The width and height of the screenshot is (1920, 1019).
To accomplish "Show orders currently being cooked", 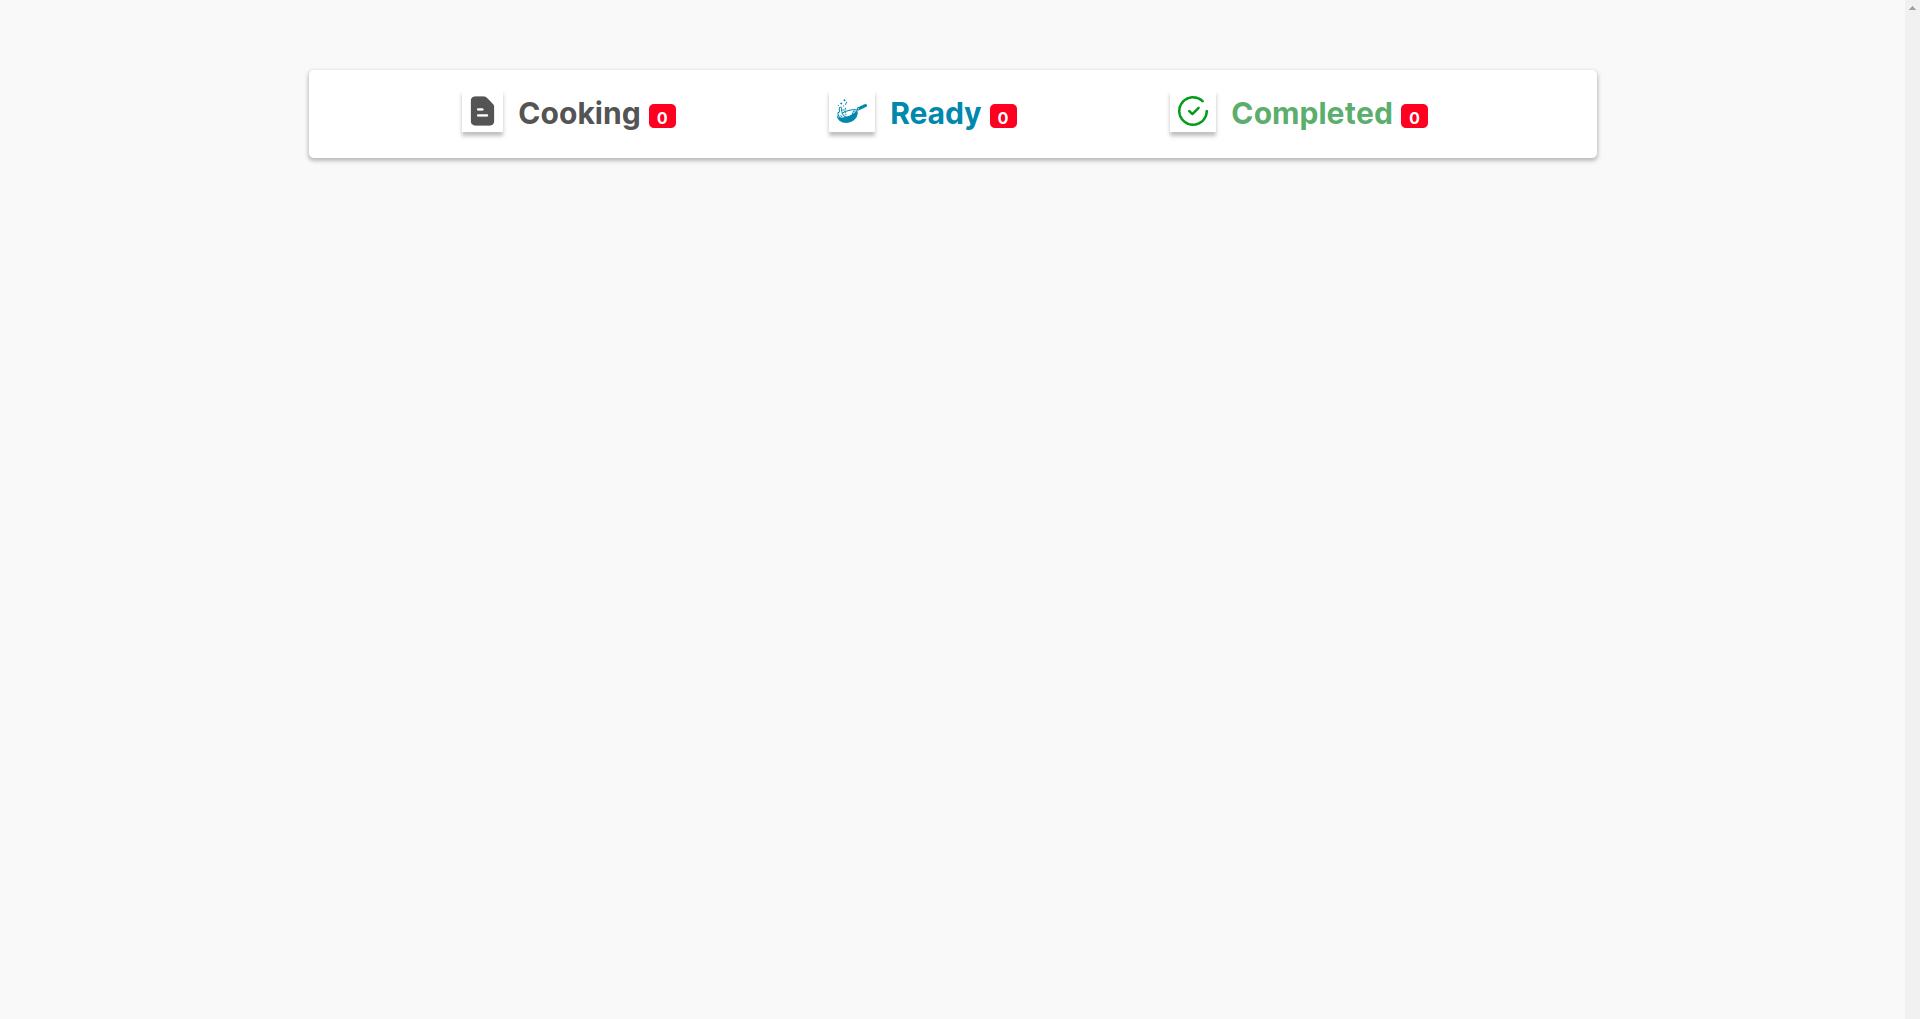I will [568, 113].
